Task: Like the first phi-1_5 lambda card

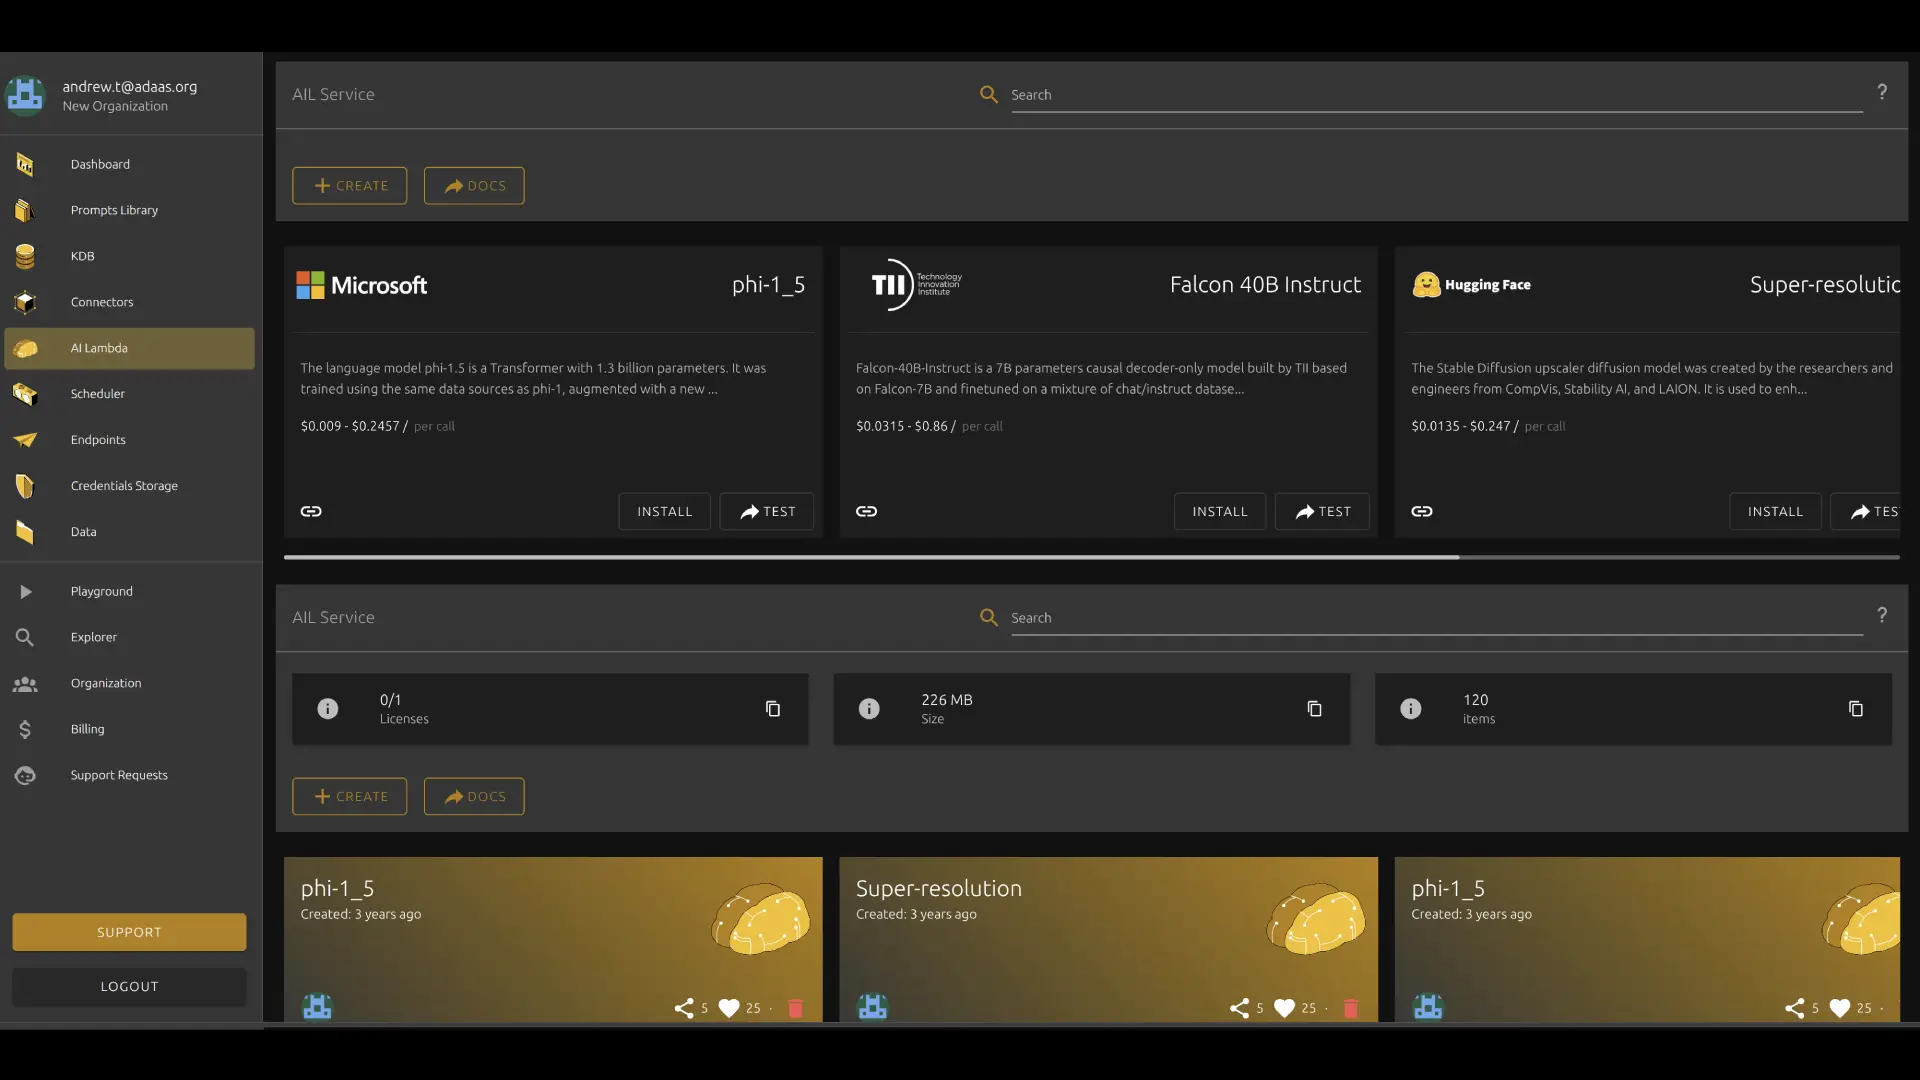Action: 729,1008
